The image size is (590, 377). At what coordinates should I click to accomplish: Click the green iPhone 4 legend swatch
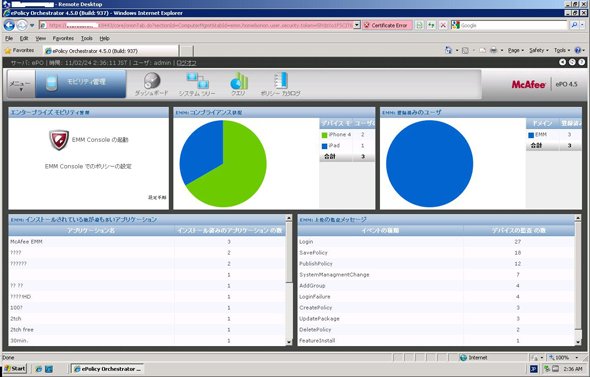click(324, 135)
